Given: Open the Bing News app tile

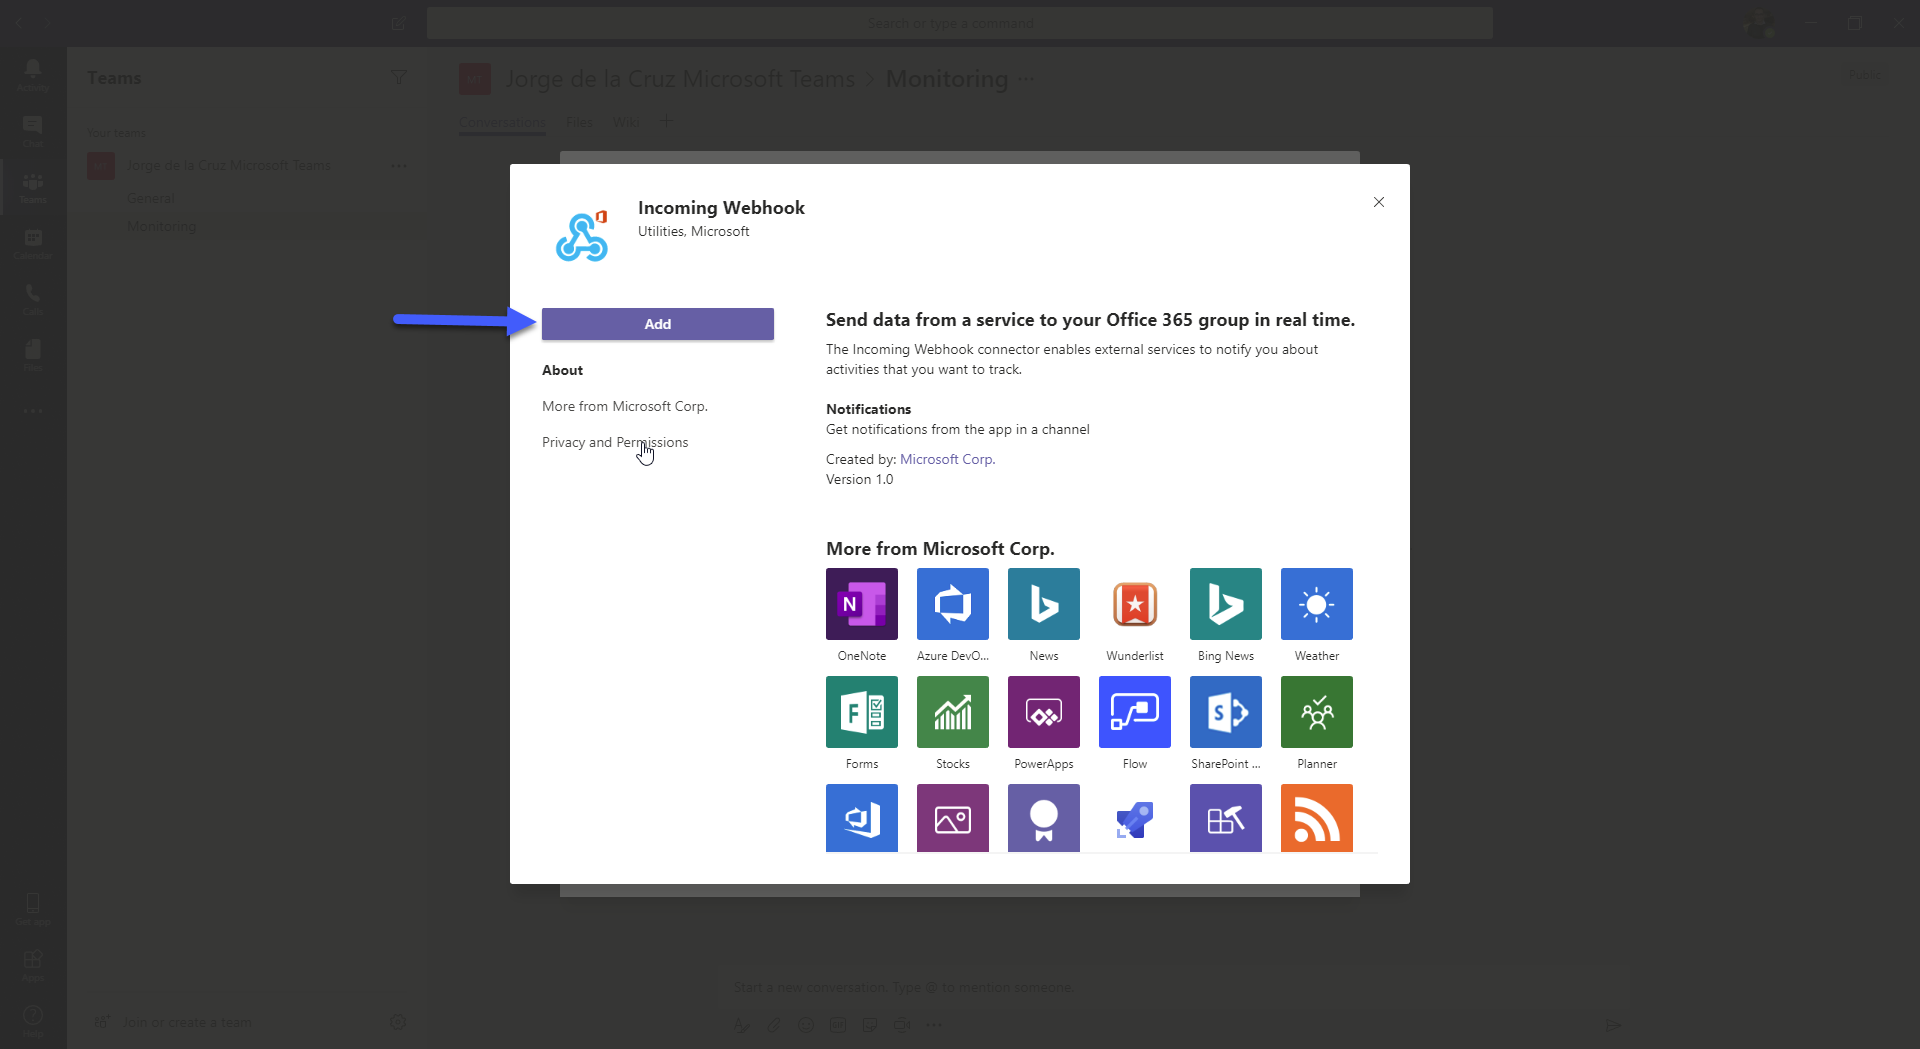Looking at the screenshot, I should (x=1226, y=604).
